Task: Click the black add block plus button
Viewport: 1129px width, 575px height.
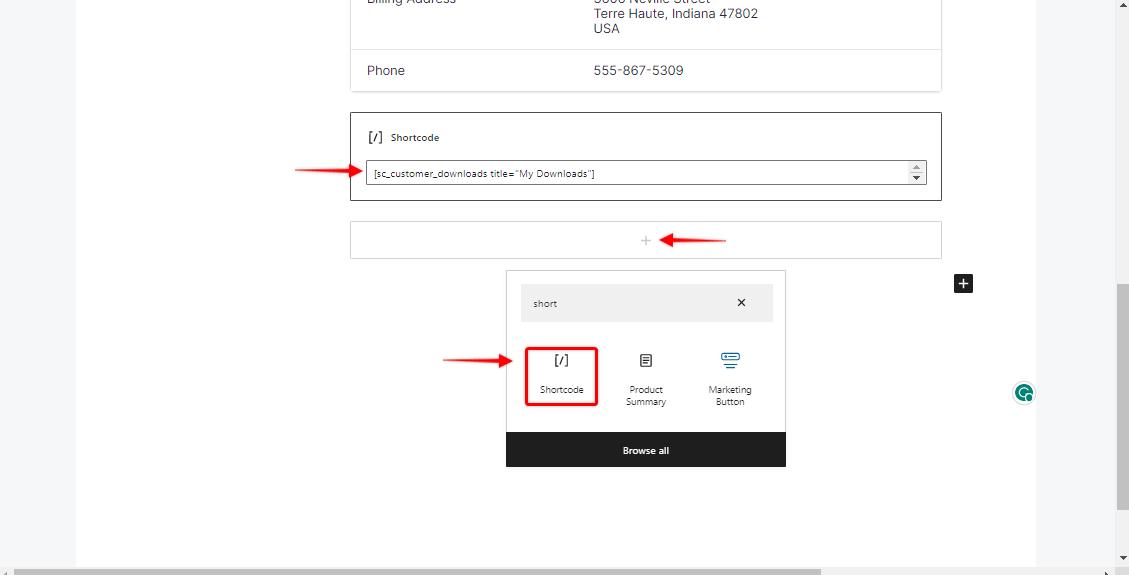Action: (x=963, y=284)
